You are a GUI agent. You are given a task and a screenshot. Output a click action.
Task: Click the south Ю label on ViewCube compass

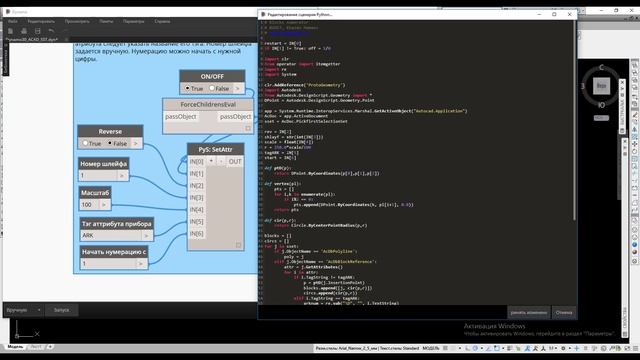point(601,105)
